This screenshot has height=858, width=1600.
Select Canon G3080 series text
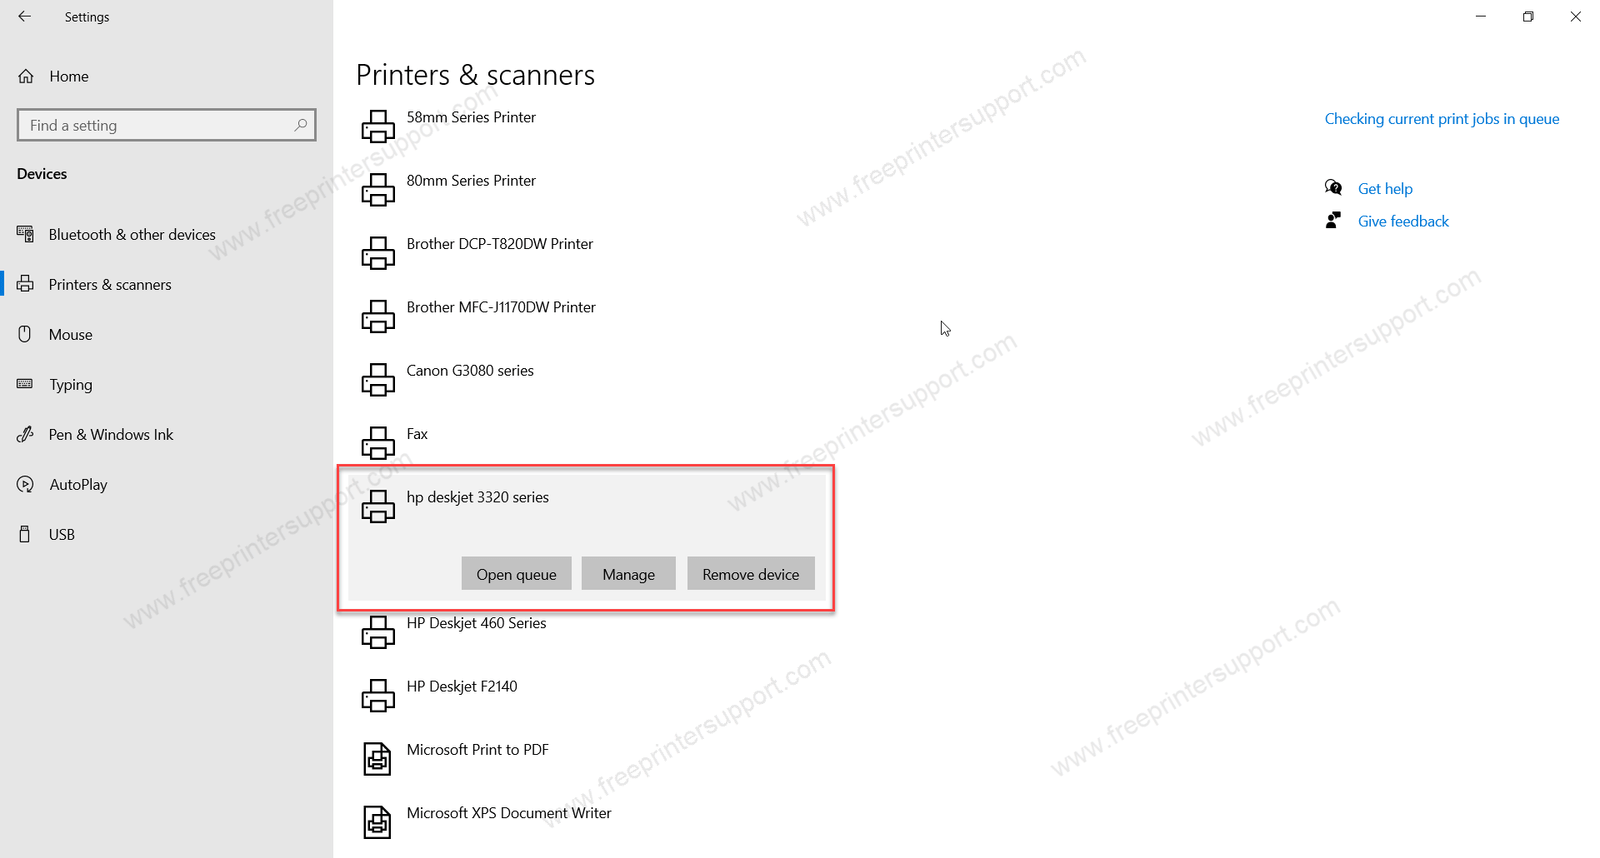[x=470, y=370]
